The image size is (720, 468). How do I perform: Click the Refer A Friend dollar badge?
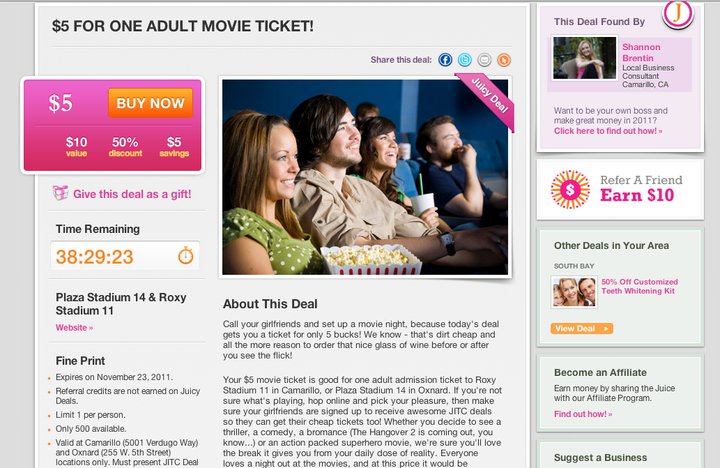coord(570,189)
